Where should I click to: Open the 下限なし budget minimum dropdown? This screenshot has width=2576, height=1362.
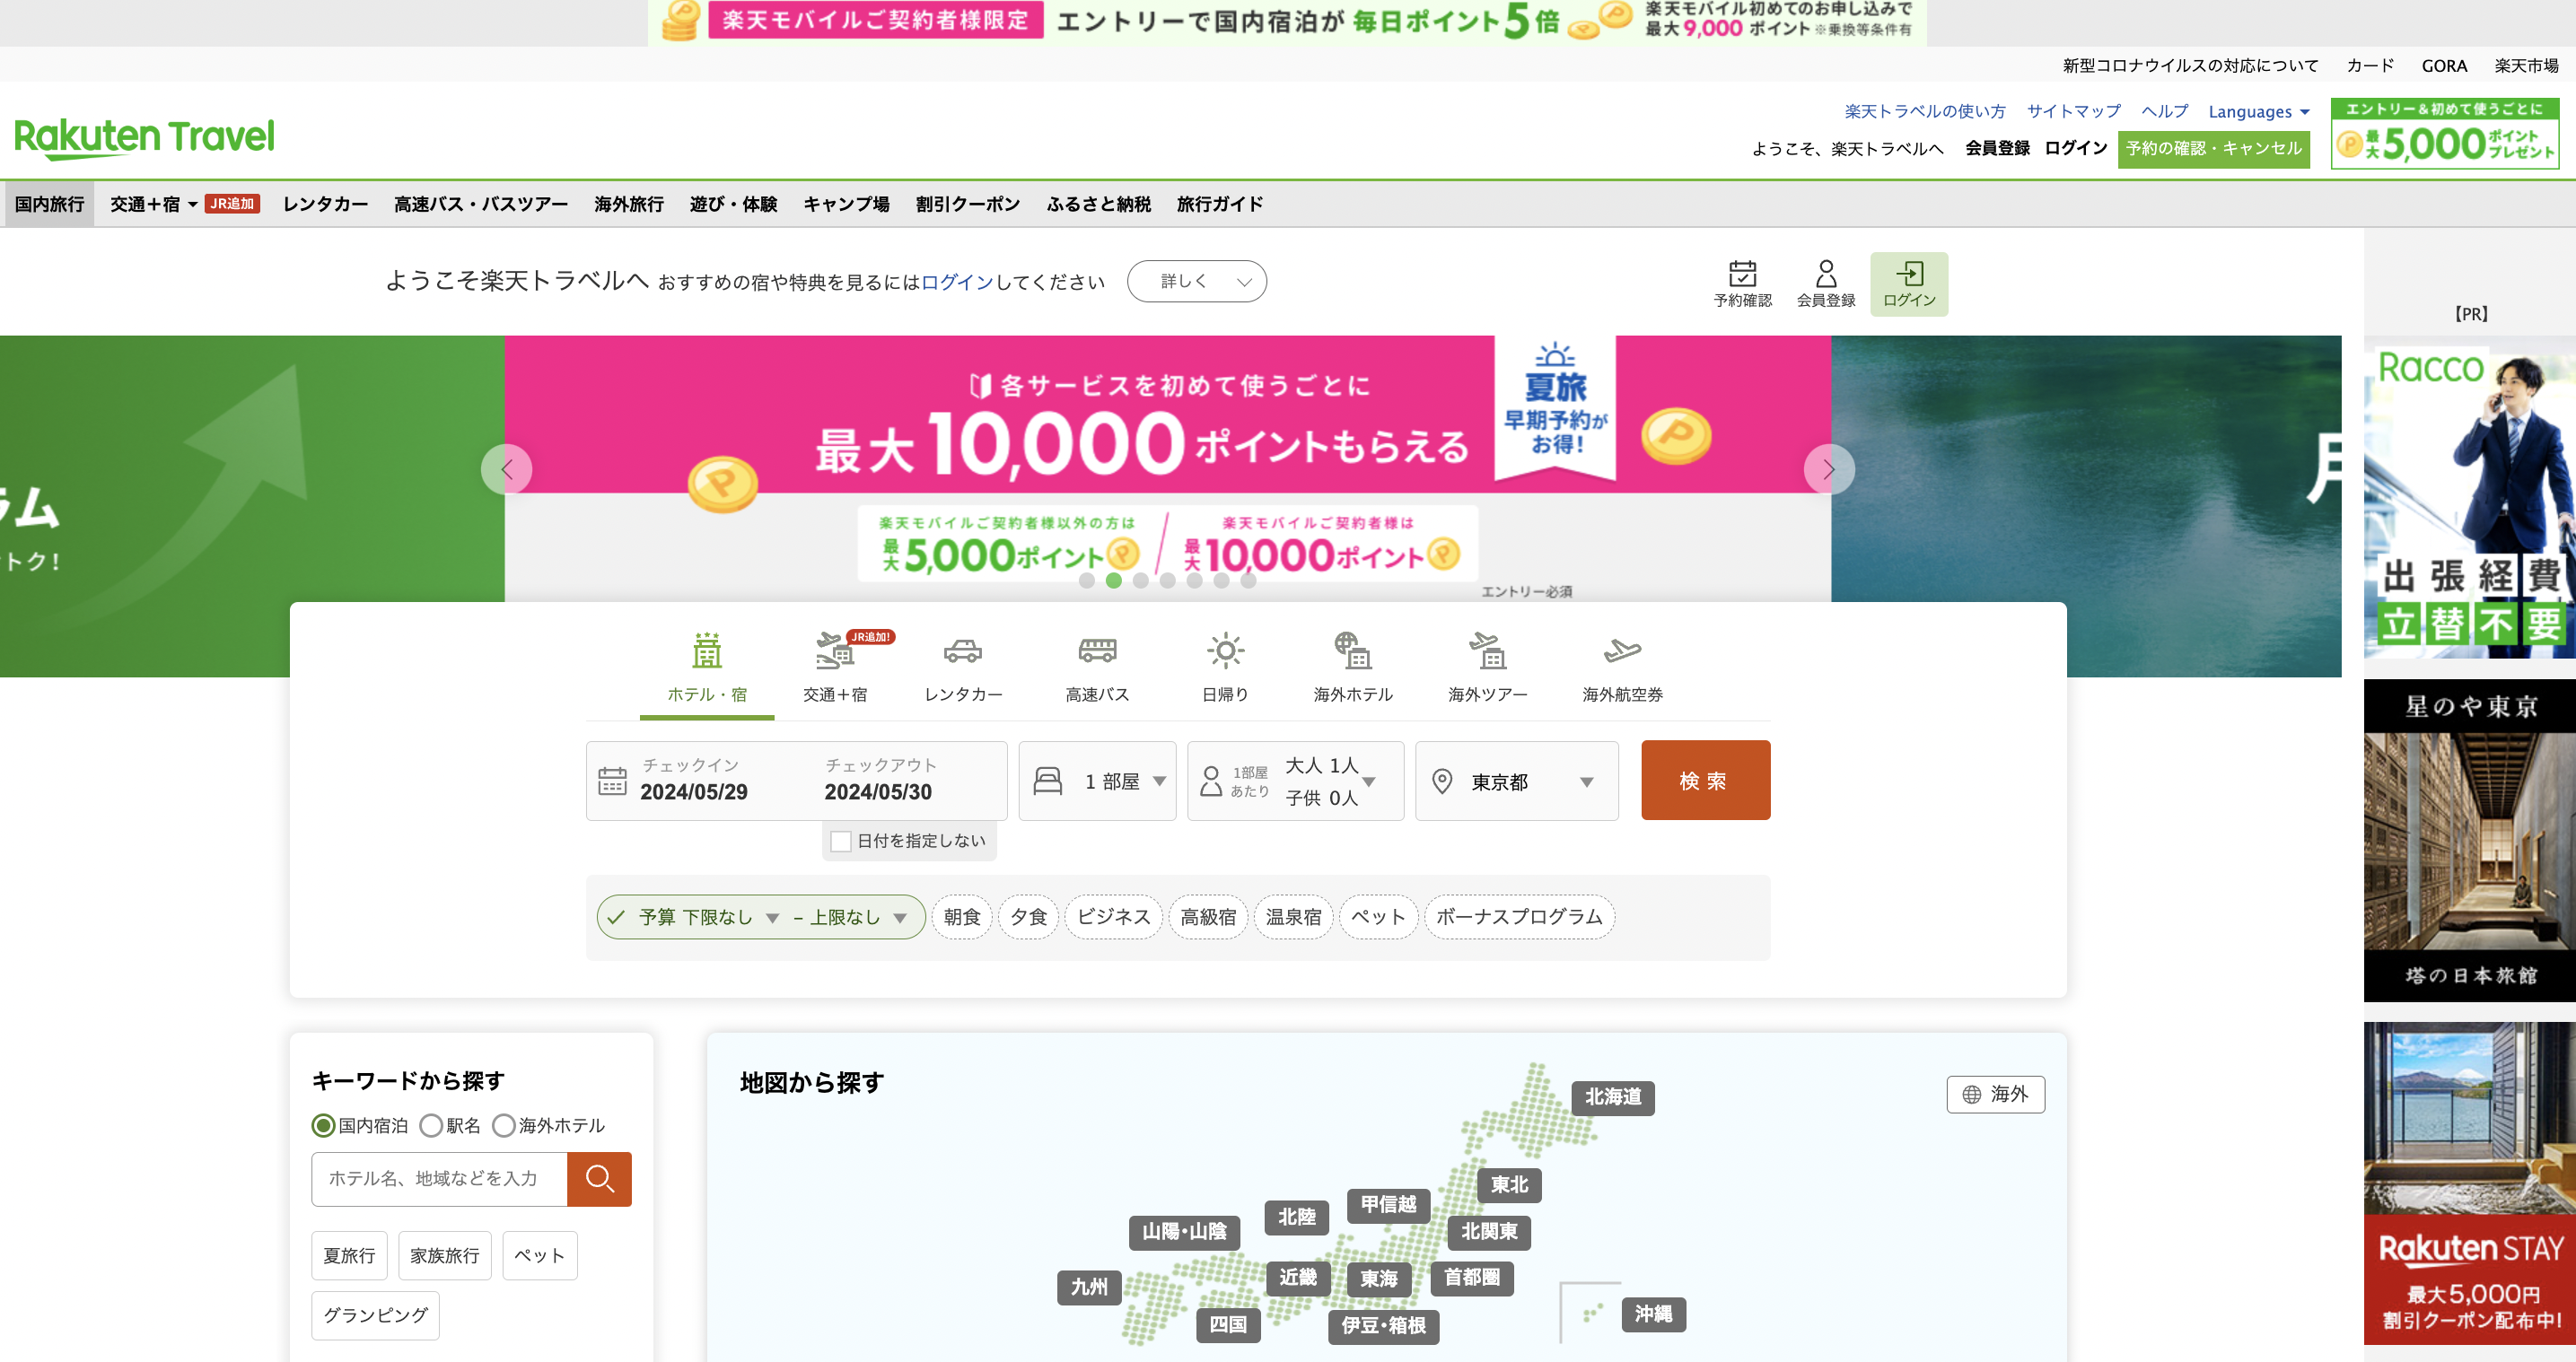click(731, 918)
